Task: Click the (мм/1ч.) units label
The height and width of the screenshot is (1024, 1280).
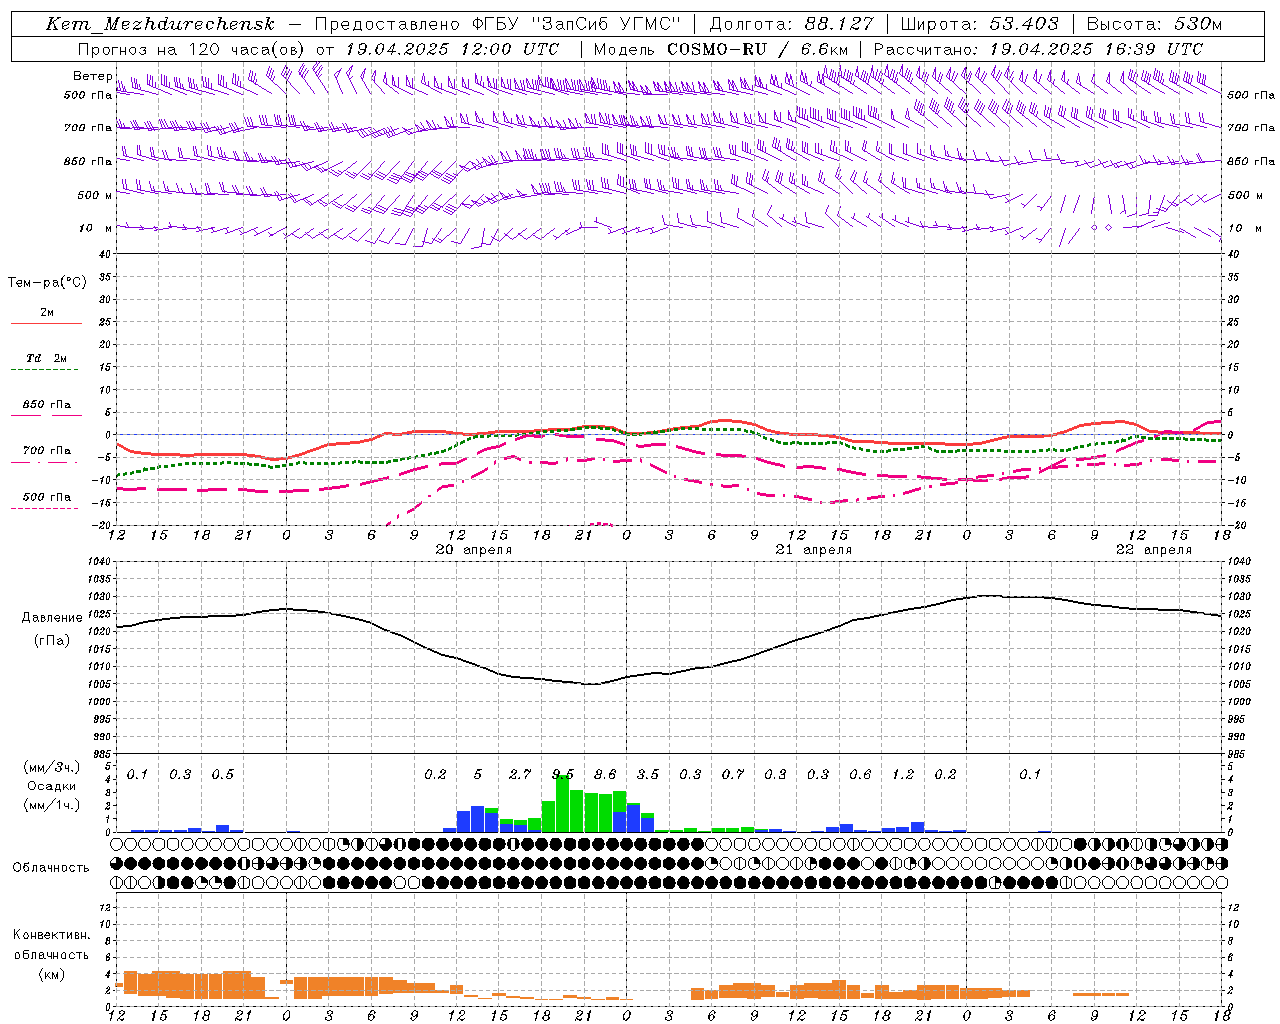Action: click(51, 805)
